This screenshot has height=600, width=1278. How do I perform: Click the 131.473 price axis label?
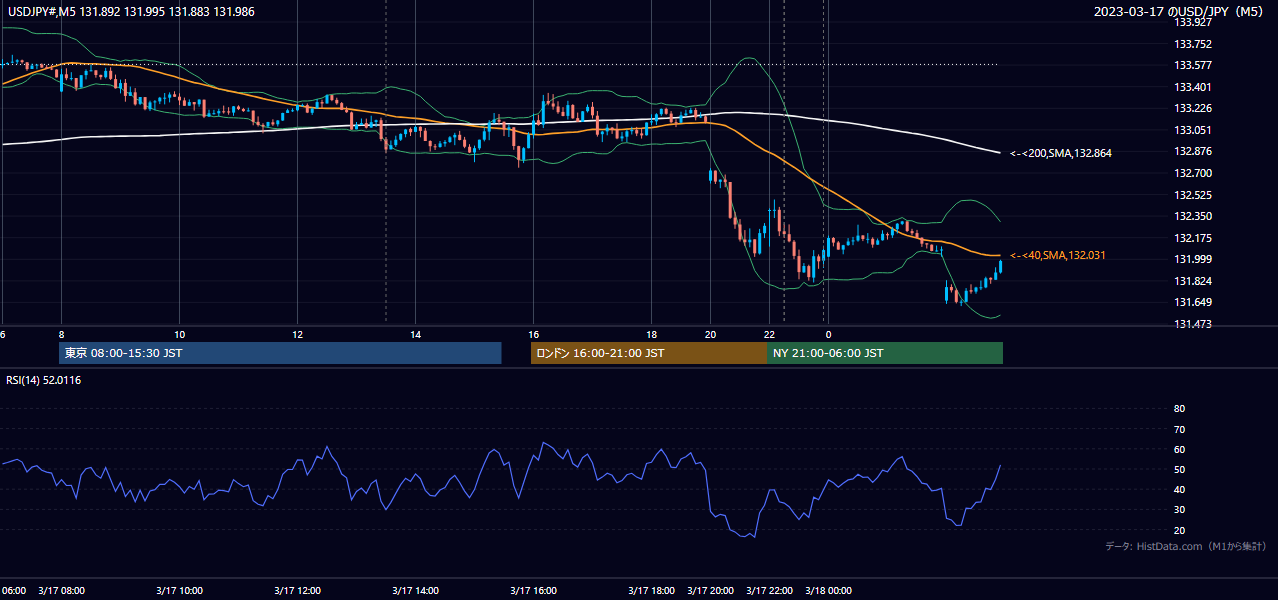click(1194, 324)
